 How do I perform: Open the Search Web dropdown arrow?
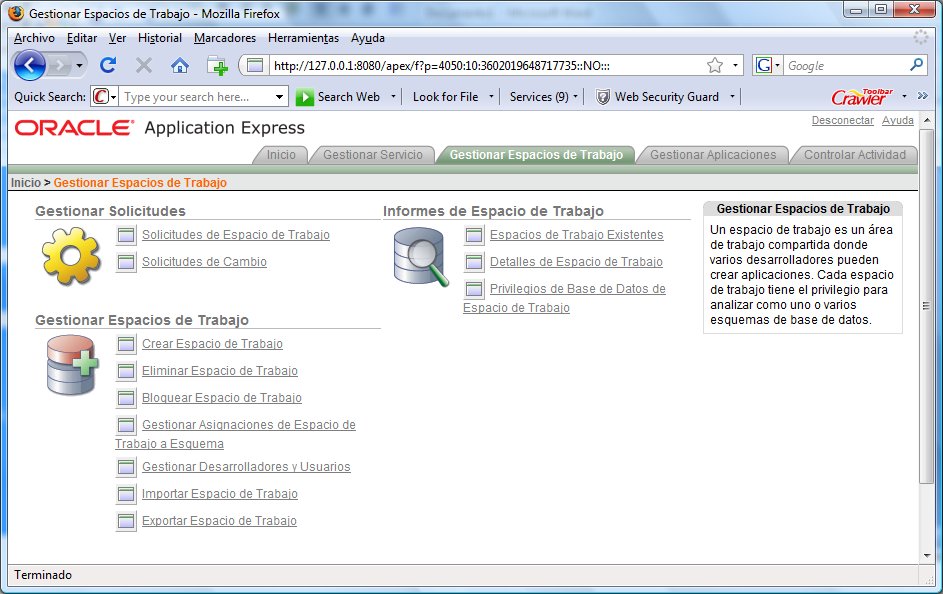393,97
